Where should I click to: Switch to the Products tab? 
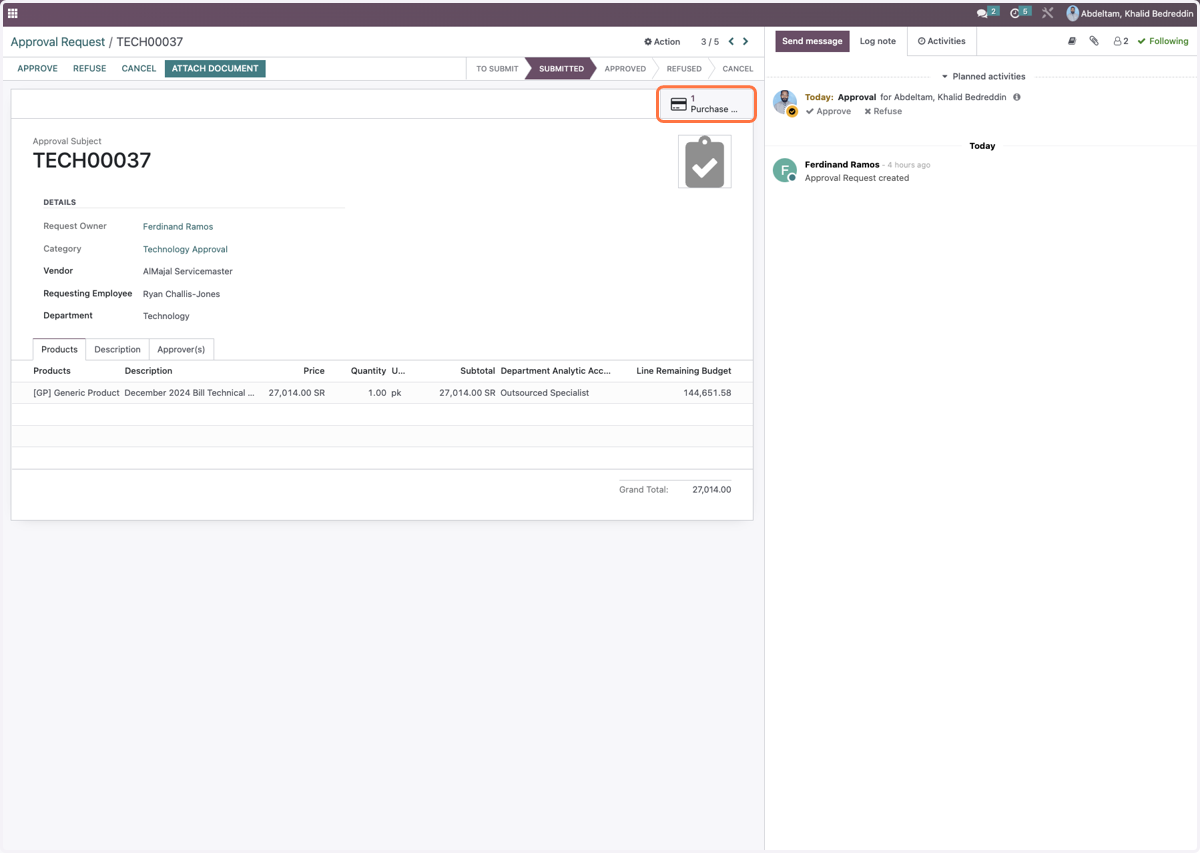(59, 349)
